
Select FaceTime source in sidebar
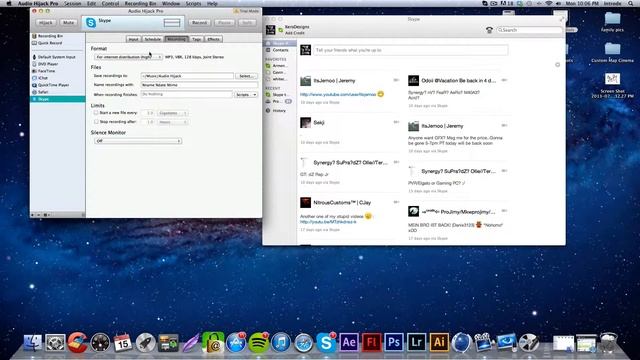click(46, 71)
